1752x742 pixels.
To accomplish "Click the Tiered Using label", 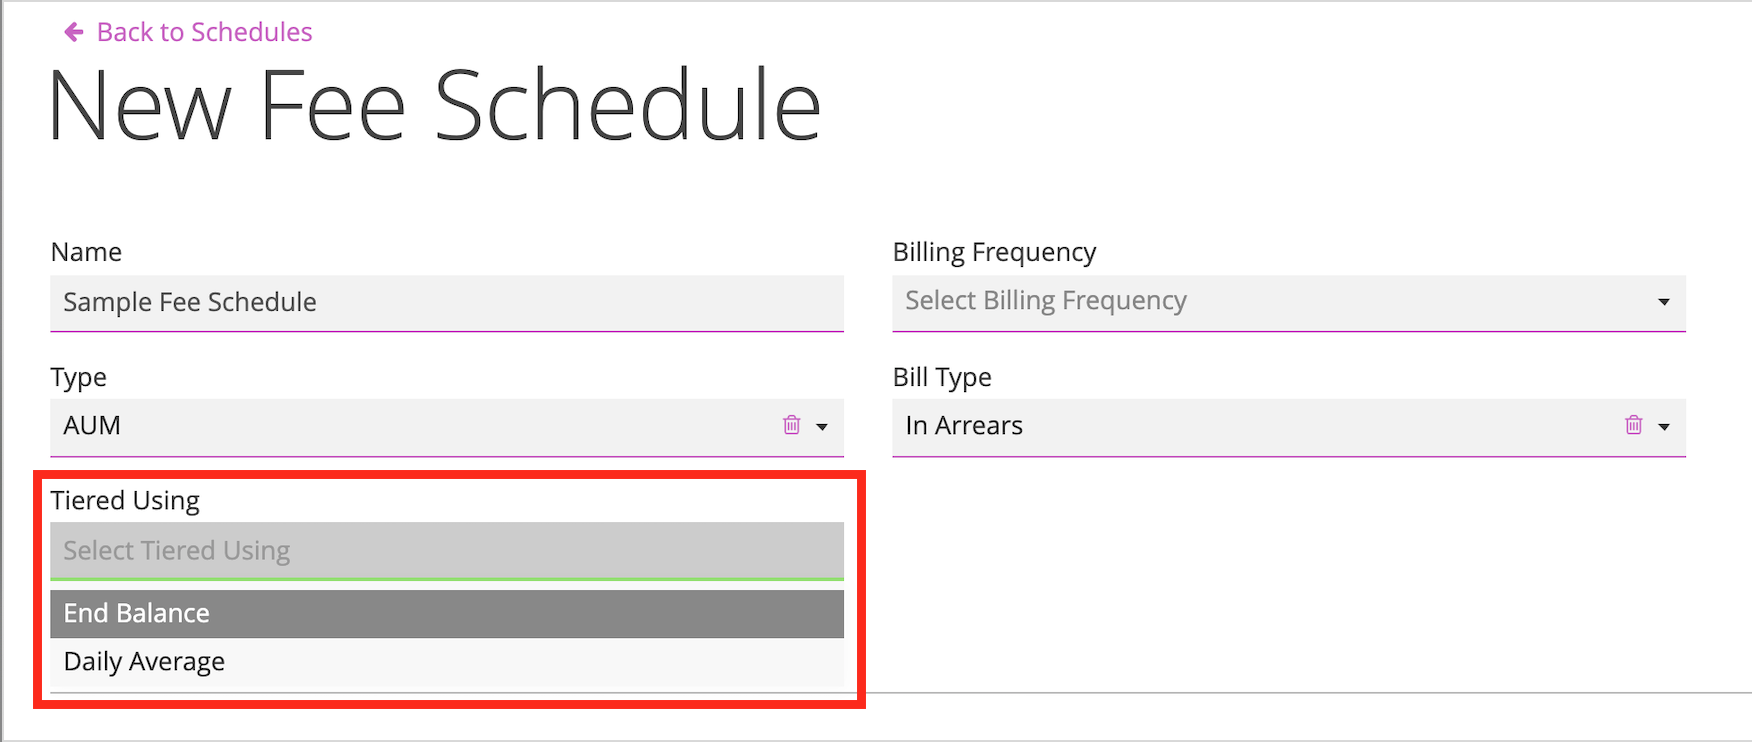I will (125, 500).
